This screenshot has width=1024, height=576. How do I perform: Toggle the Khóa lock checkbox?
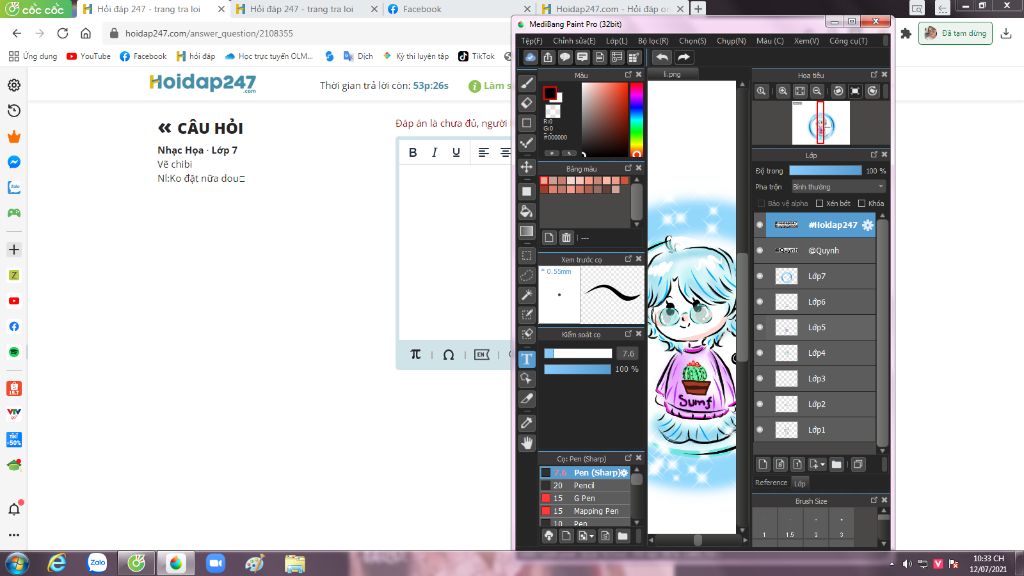click(861, 203)
